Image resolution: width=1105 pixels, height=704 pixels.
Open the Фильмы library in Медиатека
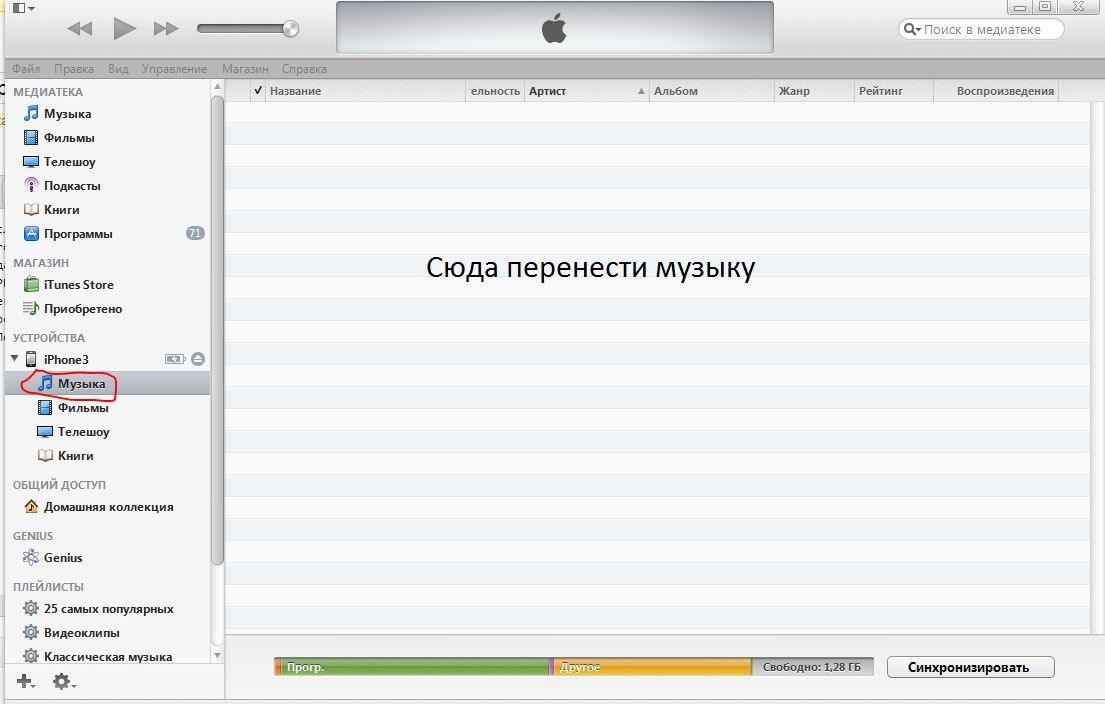69,137
